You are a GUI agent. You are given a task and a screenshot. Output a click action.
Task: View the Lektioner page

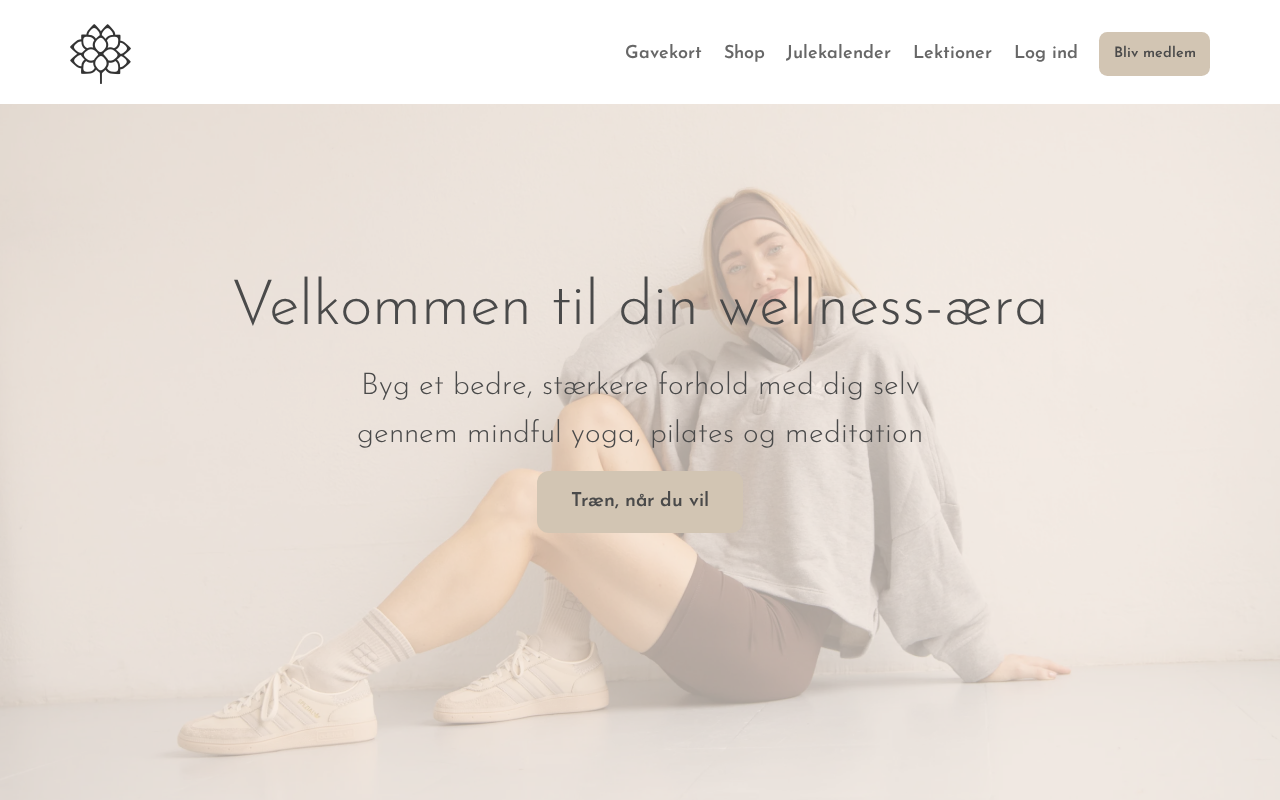point(952,53)
